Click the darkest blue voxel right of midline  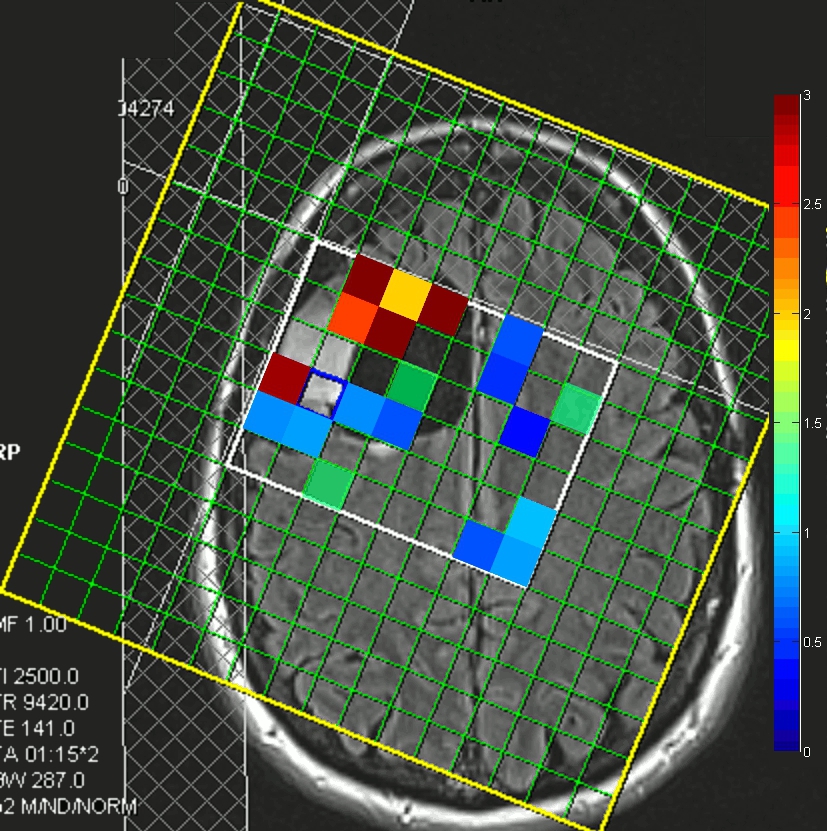(x=525, y=430)
